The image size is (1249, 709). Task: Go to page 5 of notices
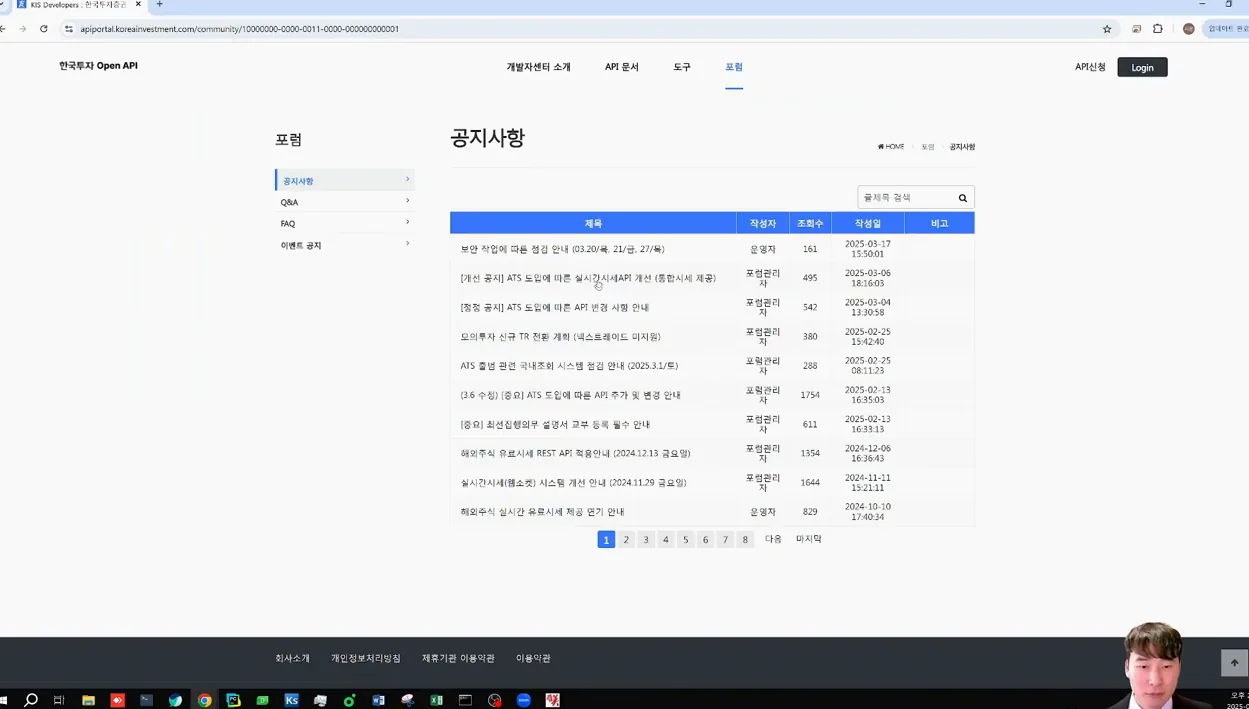[685, 540]
